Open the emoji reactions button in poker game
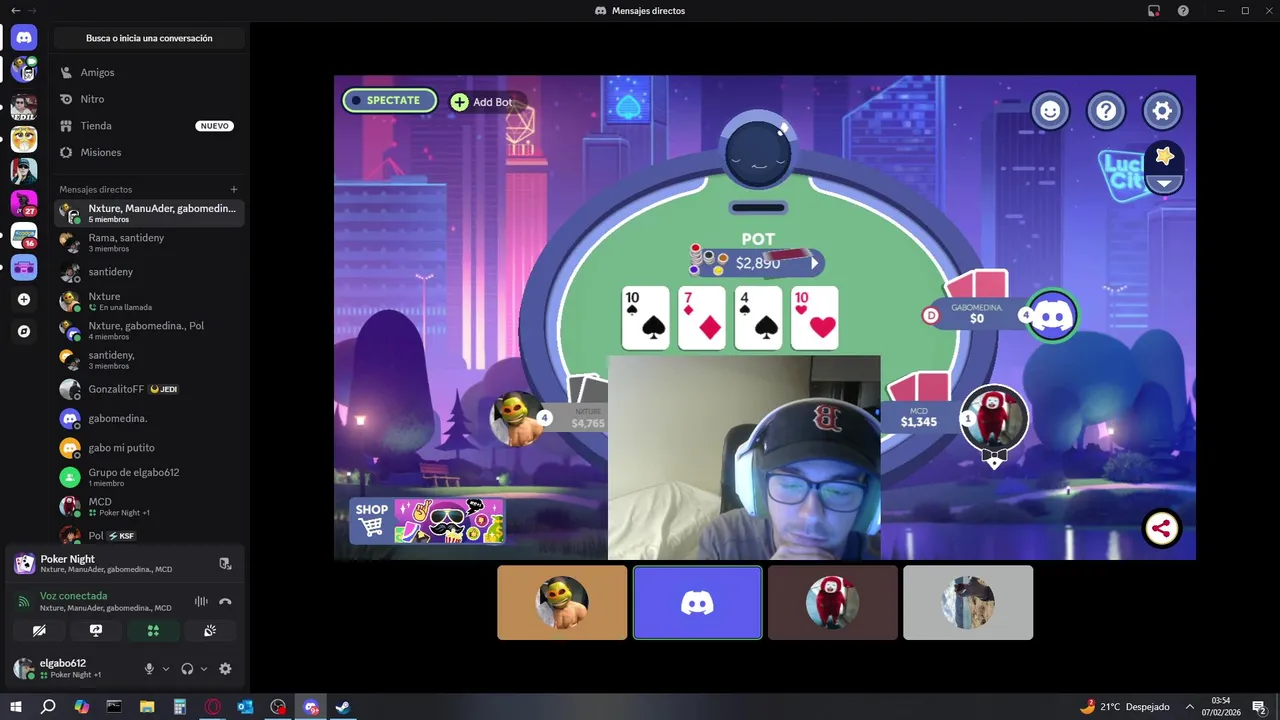Image resolution: width=1280 pixels, height=720 pixels. pyautogui.click(x=1050, y=111)
